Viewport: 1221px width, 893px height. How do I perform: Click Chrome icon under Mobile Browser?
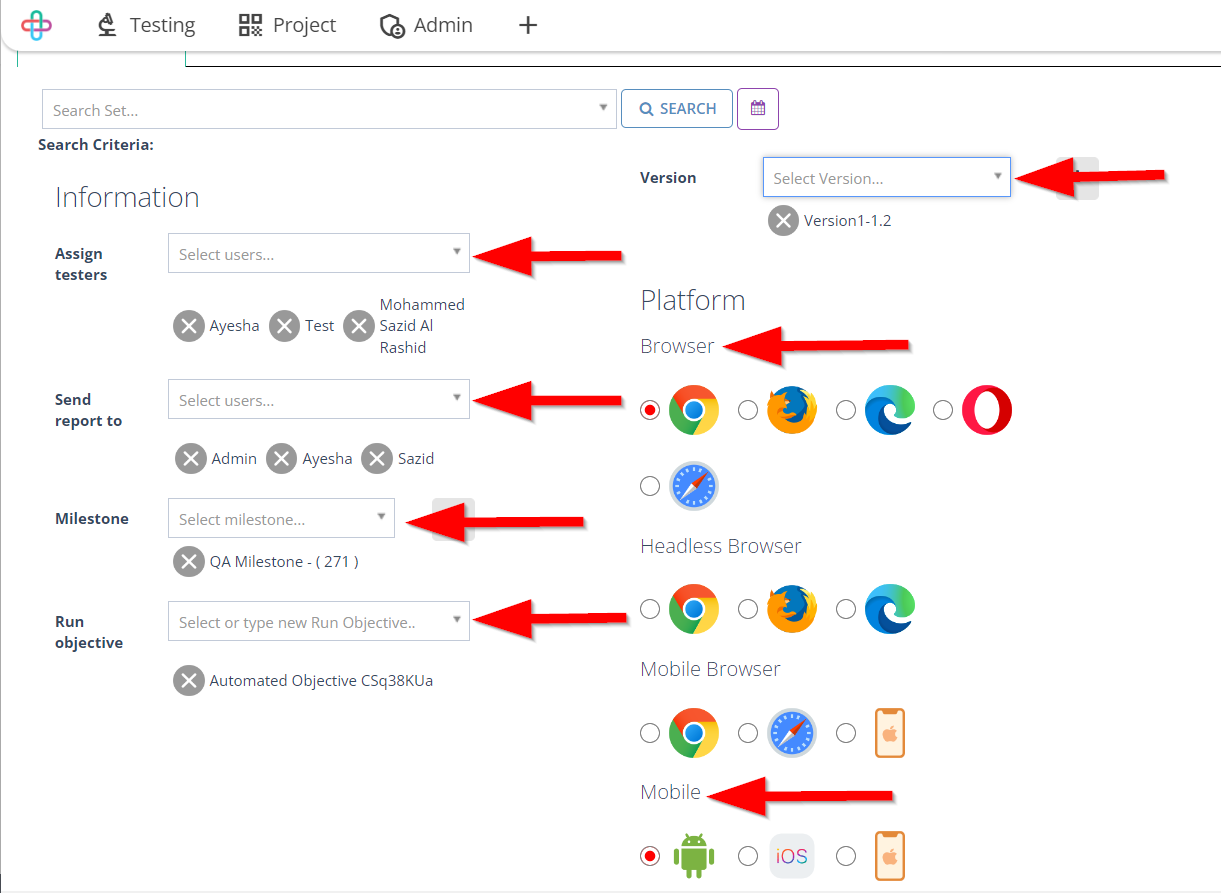click(x=694, y=733)
